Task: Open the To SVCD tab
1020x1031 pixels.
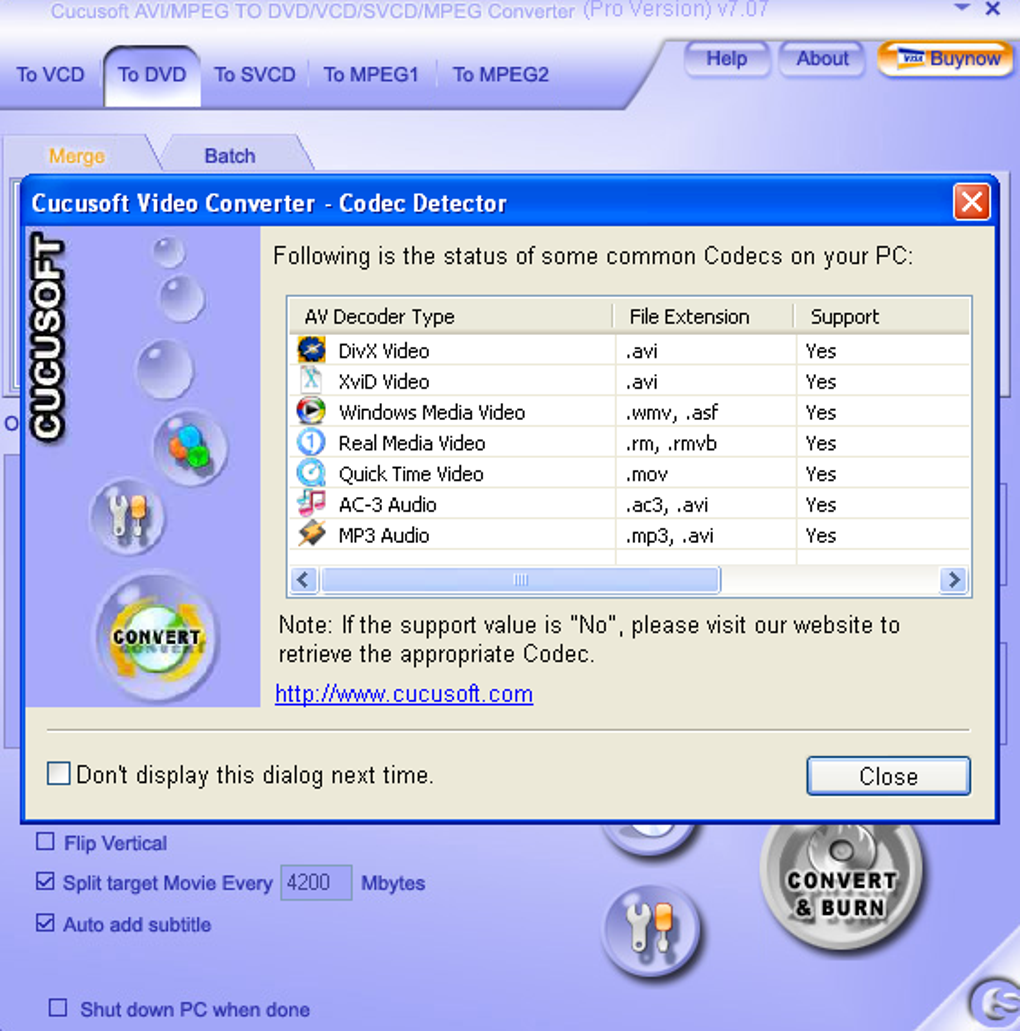Action: tap(255, 74)
